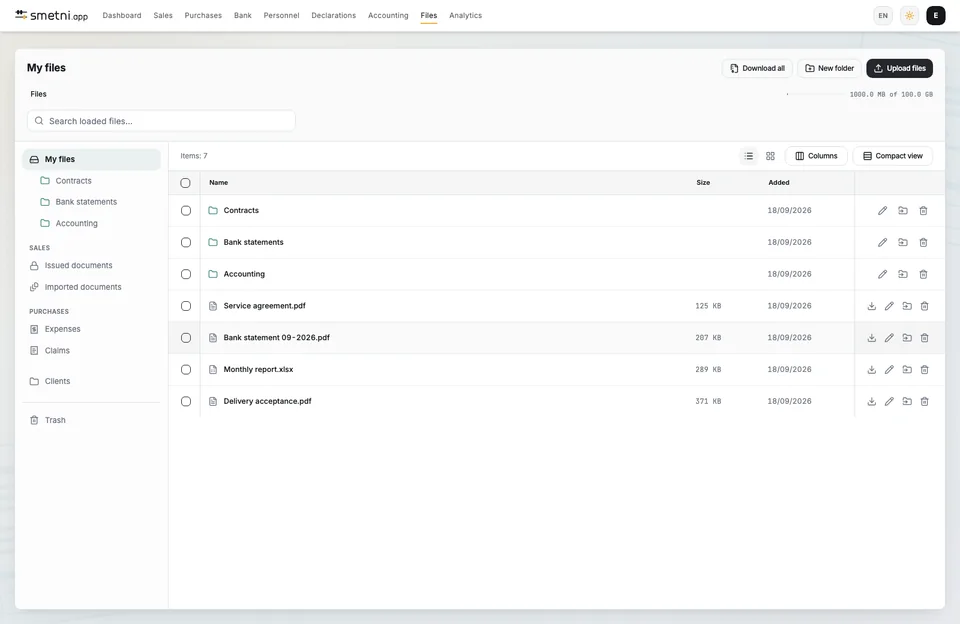Click the Upload files button
The width and height of the screenshot is (960, 624).
coord(899,69)
